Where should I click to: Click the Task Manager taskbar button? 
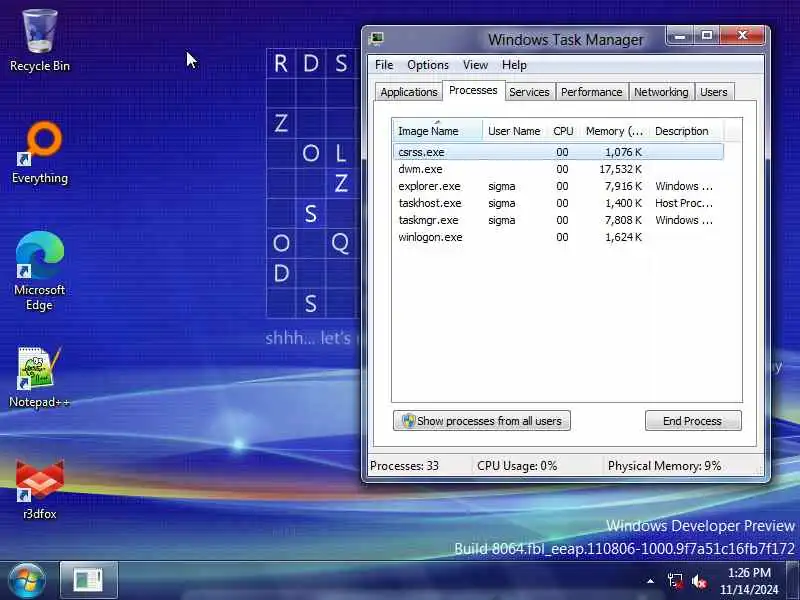[89, 581]
